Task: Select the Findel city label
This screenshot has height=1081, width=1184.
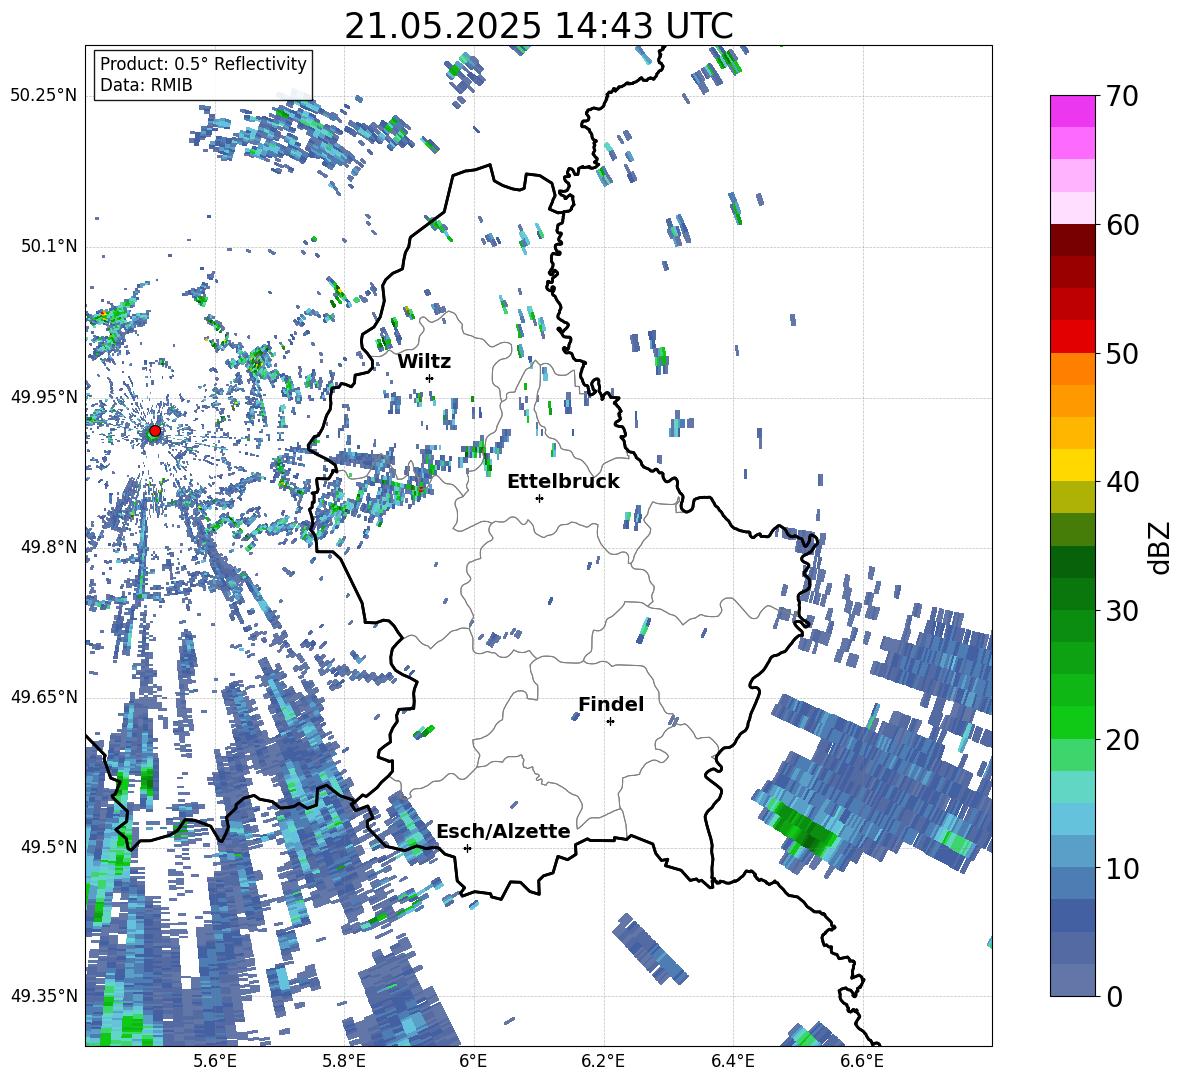Action: (611, 704)
